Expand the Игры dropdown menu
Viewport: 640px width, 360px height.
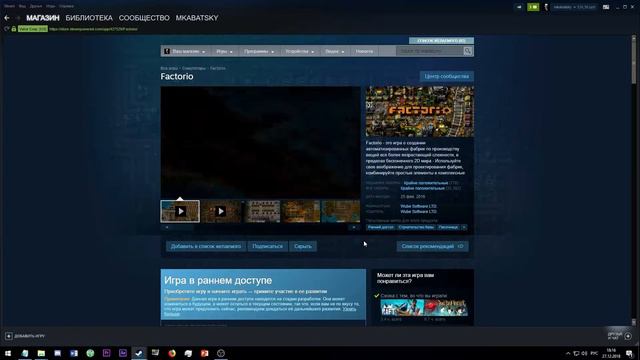pos(224,51)
